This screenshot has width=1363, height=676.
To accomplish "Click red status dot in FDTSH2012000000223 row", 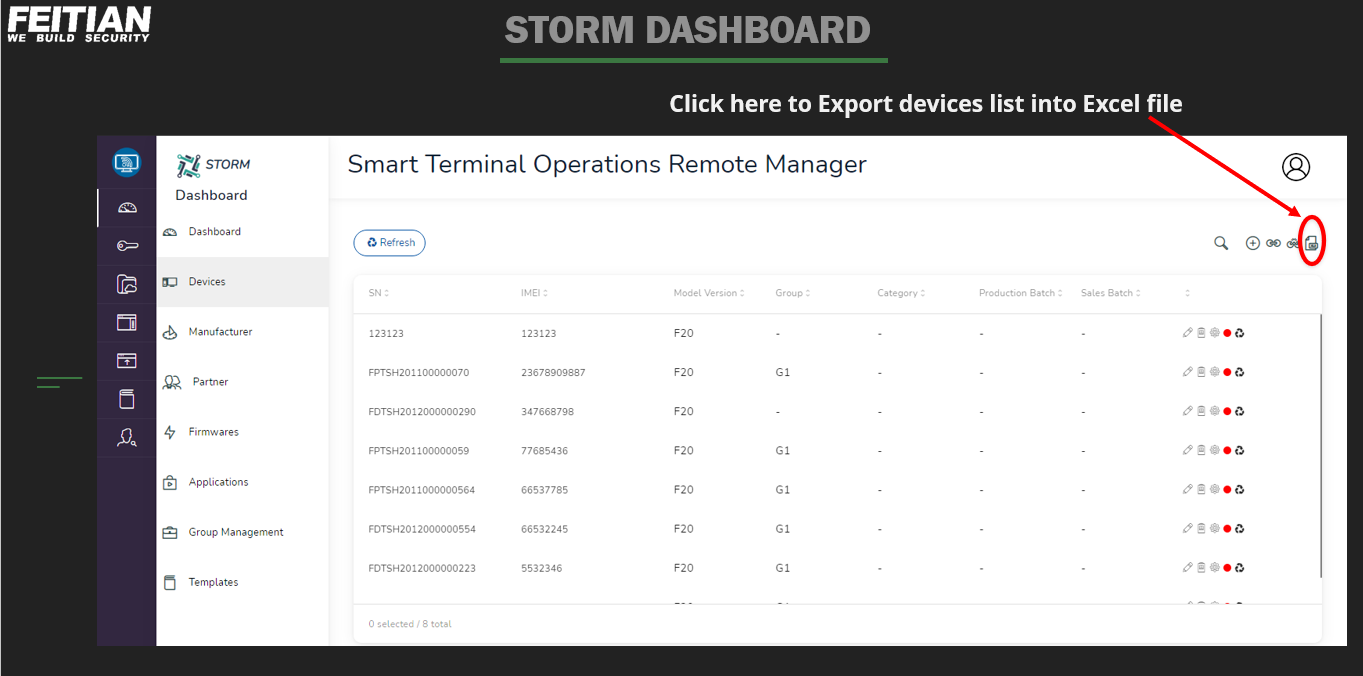I will click(1227, 567).
